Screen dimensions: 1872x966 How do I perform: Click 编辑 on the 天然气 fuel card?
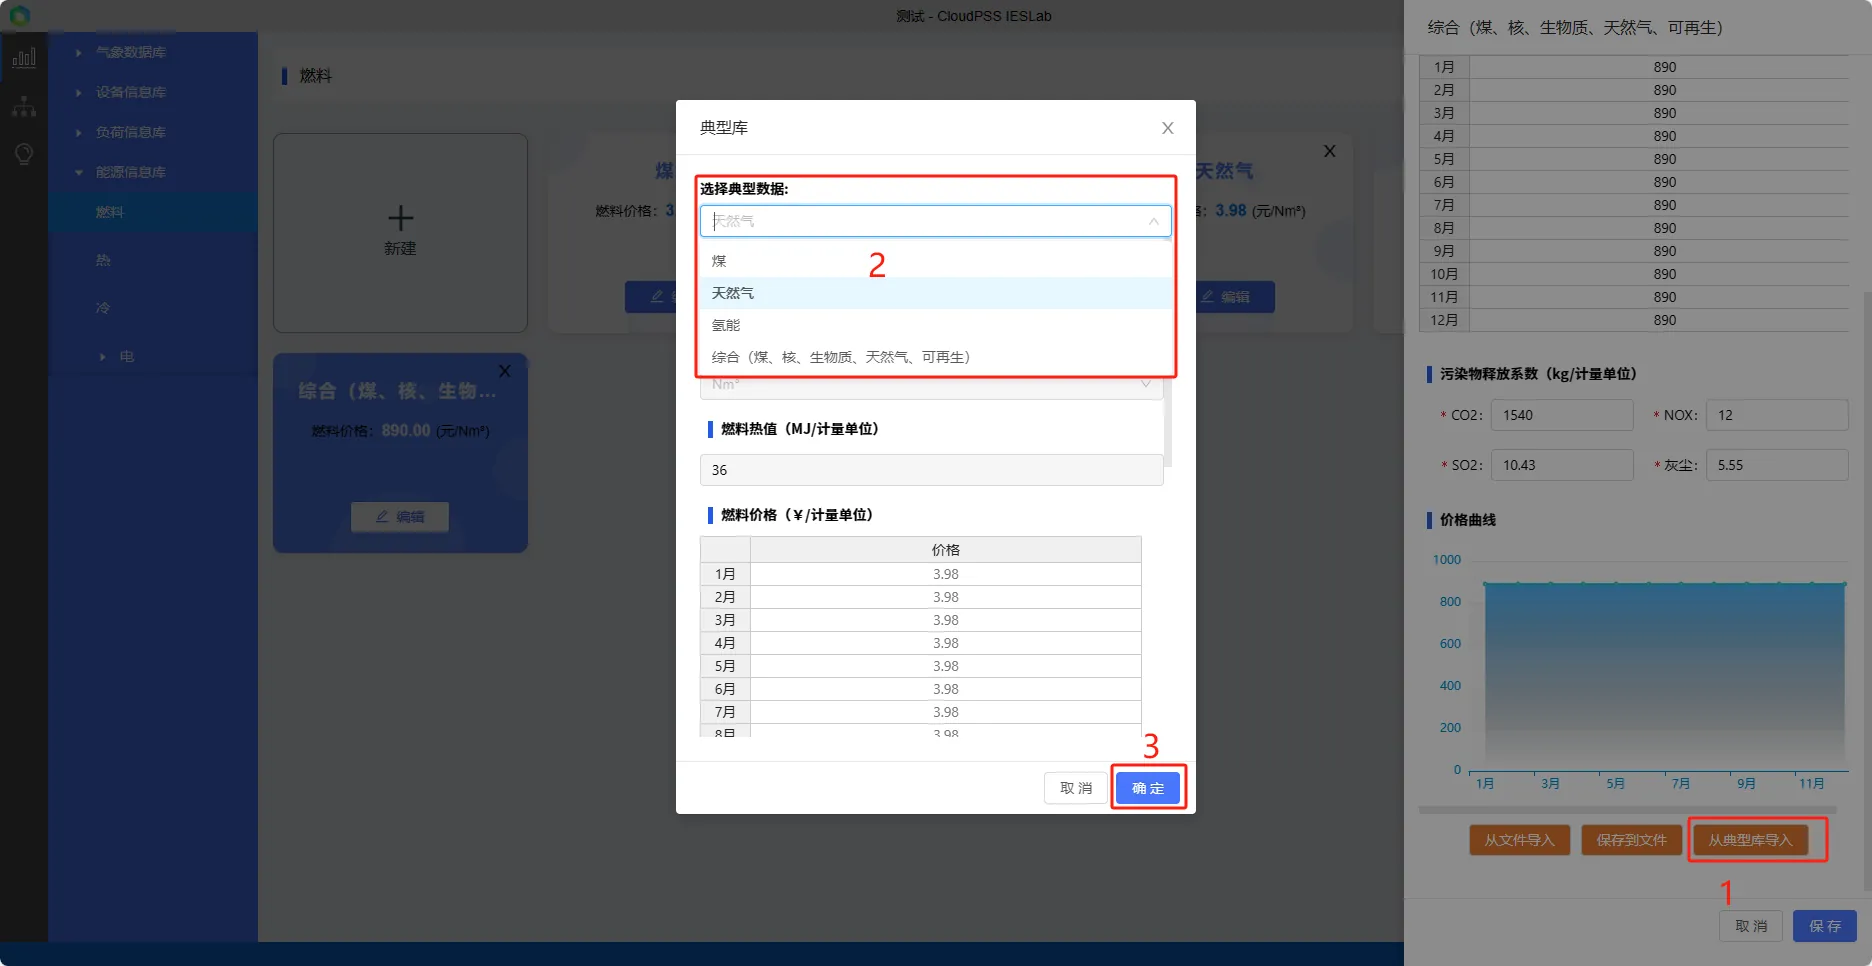click(1225, 297)
